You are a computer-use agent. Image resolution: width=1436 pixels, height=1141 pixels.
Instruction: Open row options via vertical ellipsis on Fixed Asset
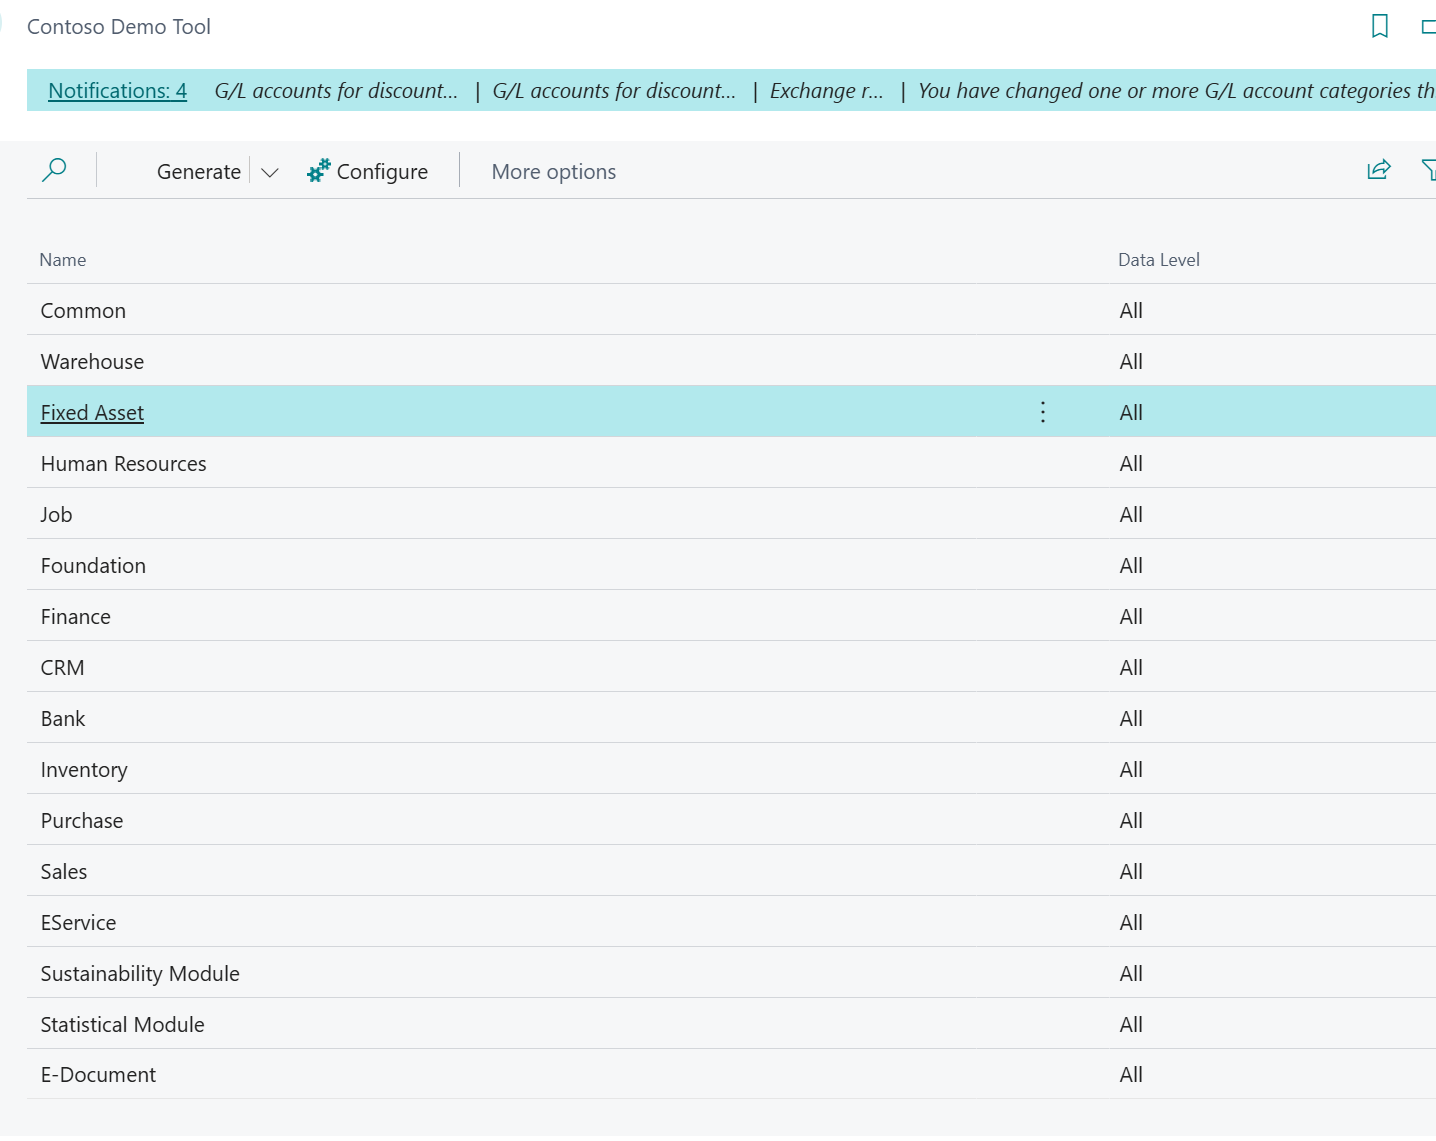point(1042,411)
